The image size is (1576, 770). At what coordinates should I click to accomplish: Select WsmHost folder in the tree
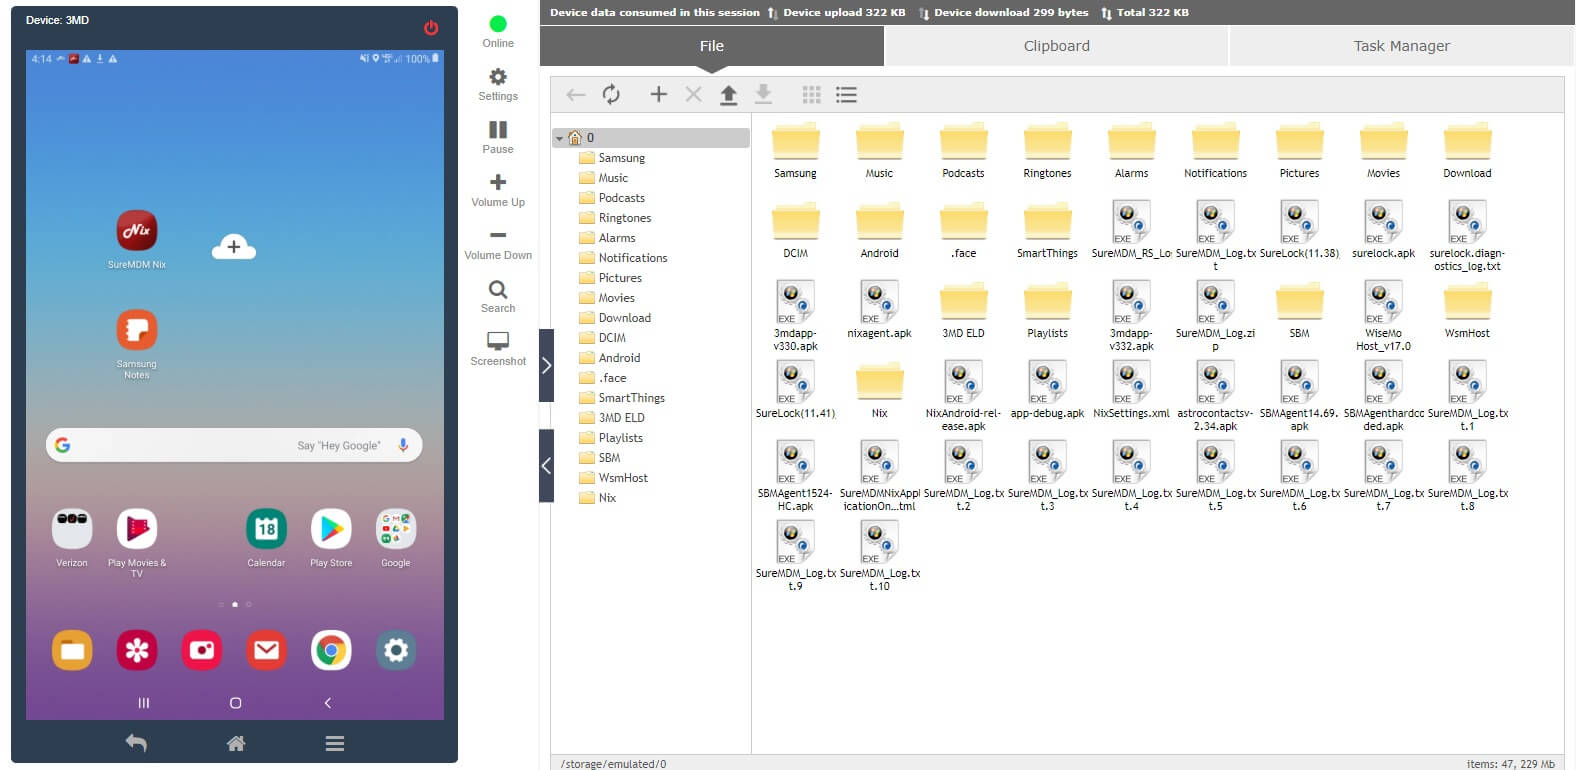(x=614, y=478)
